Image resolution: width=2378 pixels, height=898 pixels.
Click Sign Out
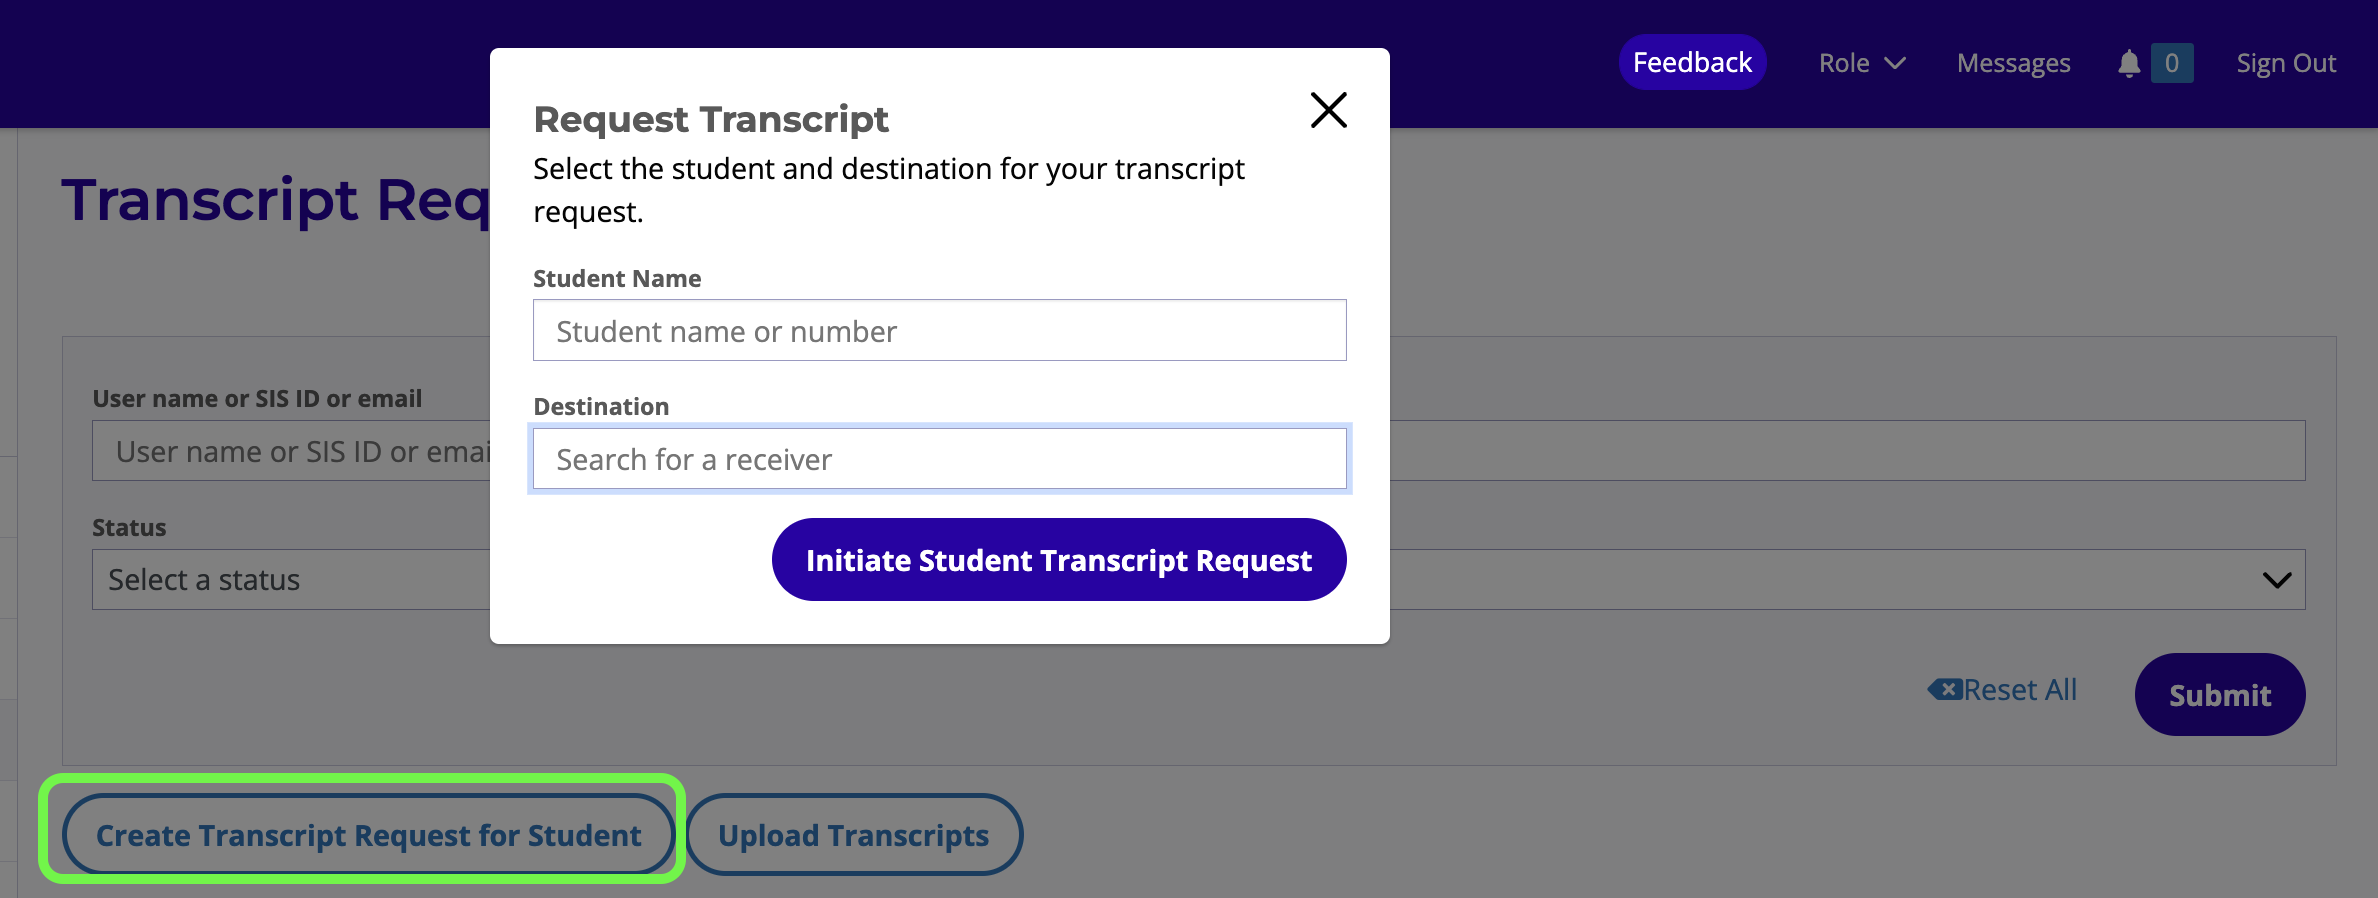point(2286,62)
